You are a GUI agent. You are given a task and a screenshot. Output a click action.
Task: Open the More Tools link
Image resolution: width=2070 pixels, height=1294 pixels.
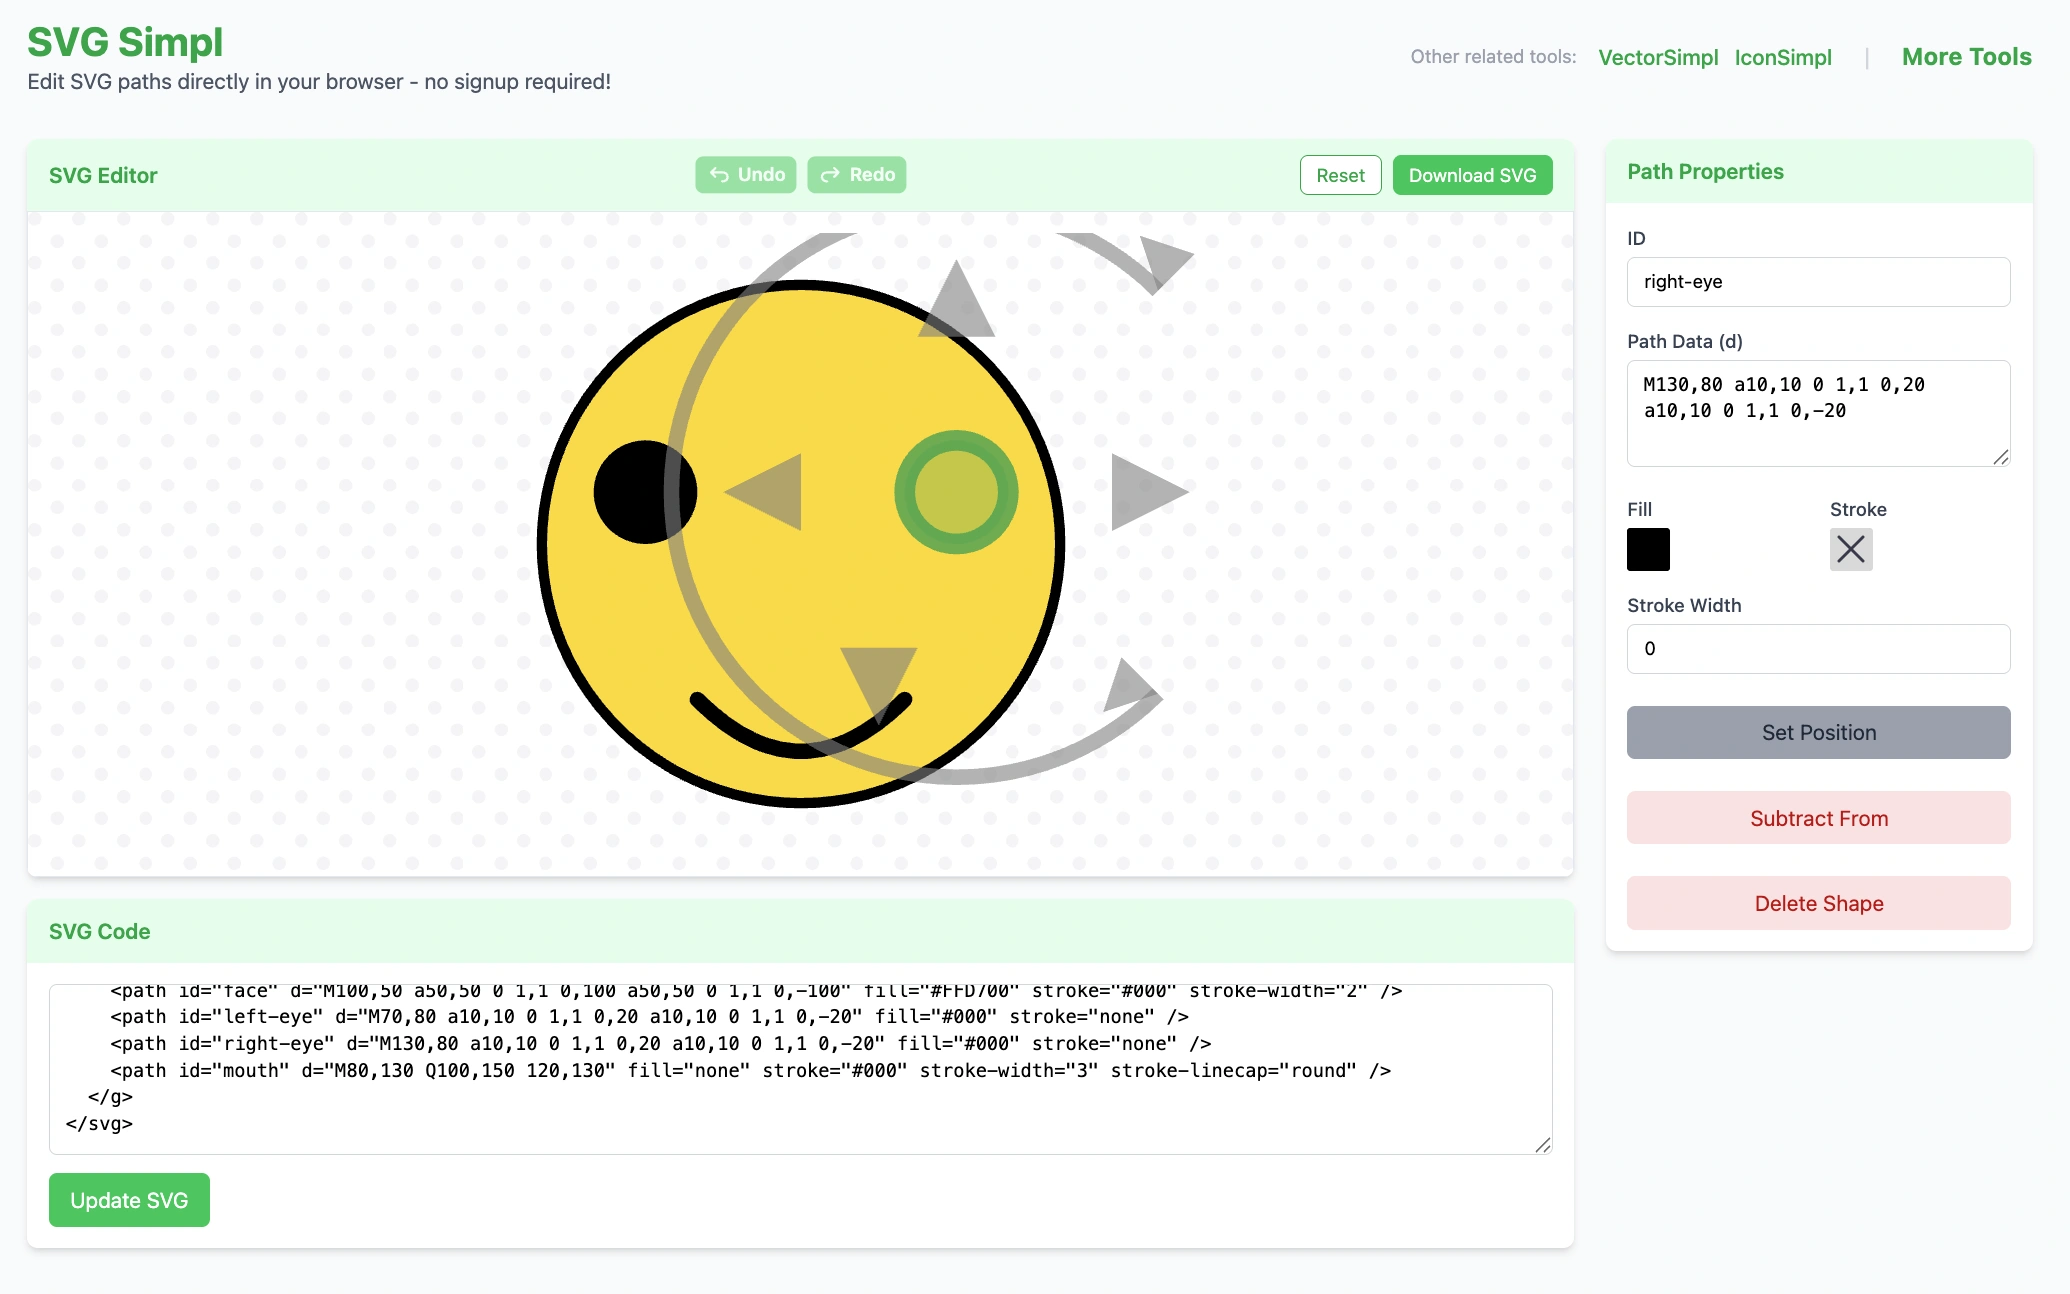[1966, 57]
